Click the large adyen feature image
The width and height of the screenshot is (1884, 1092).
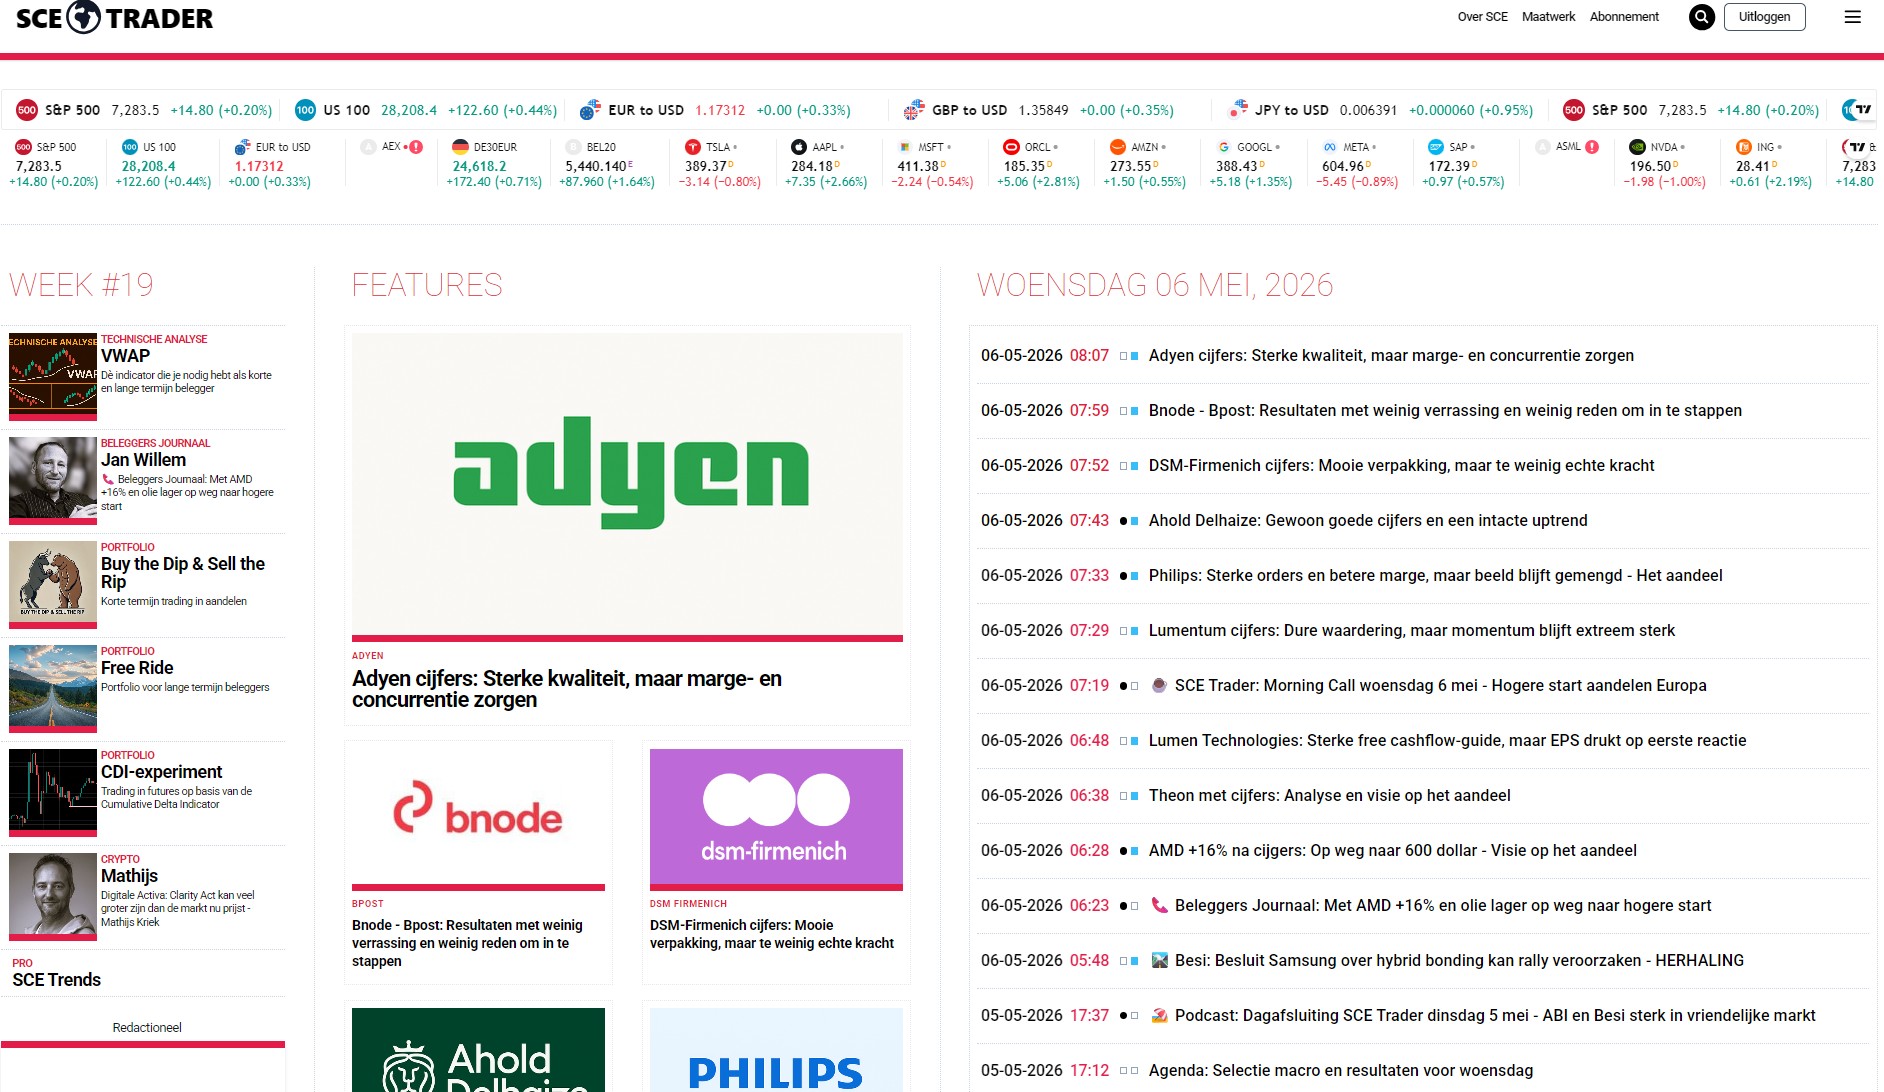(x=627, y=485)
